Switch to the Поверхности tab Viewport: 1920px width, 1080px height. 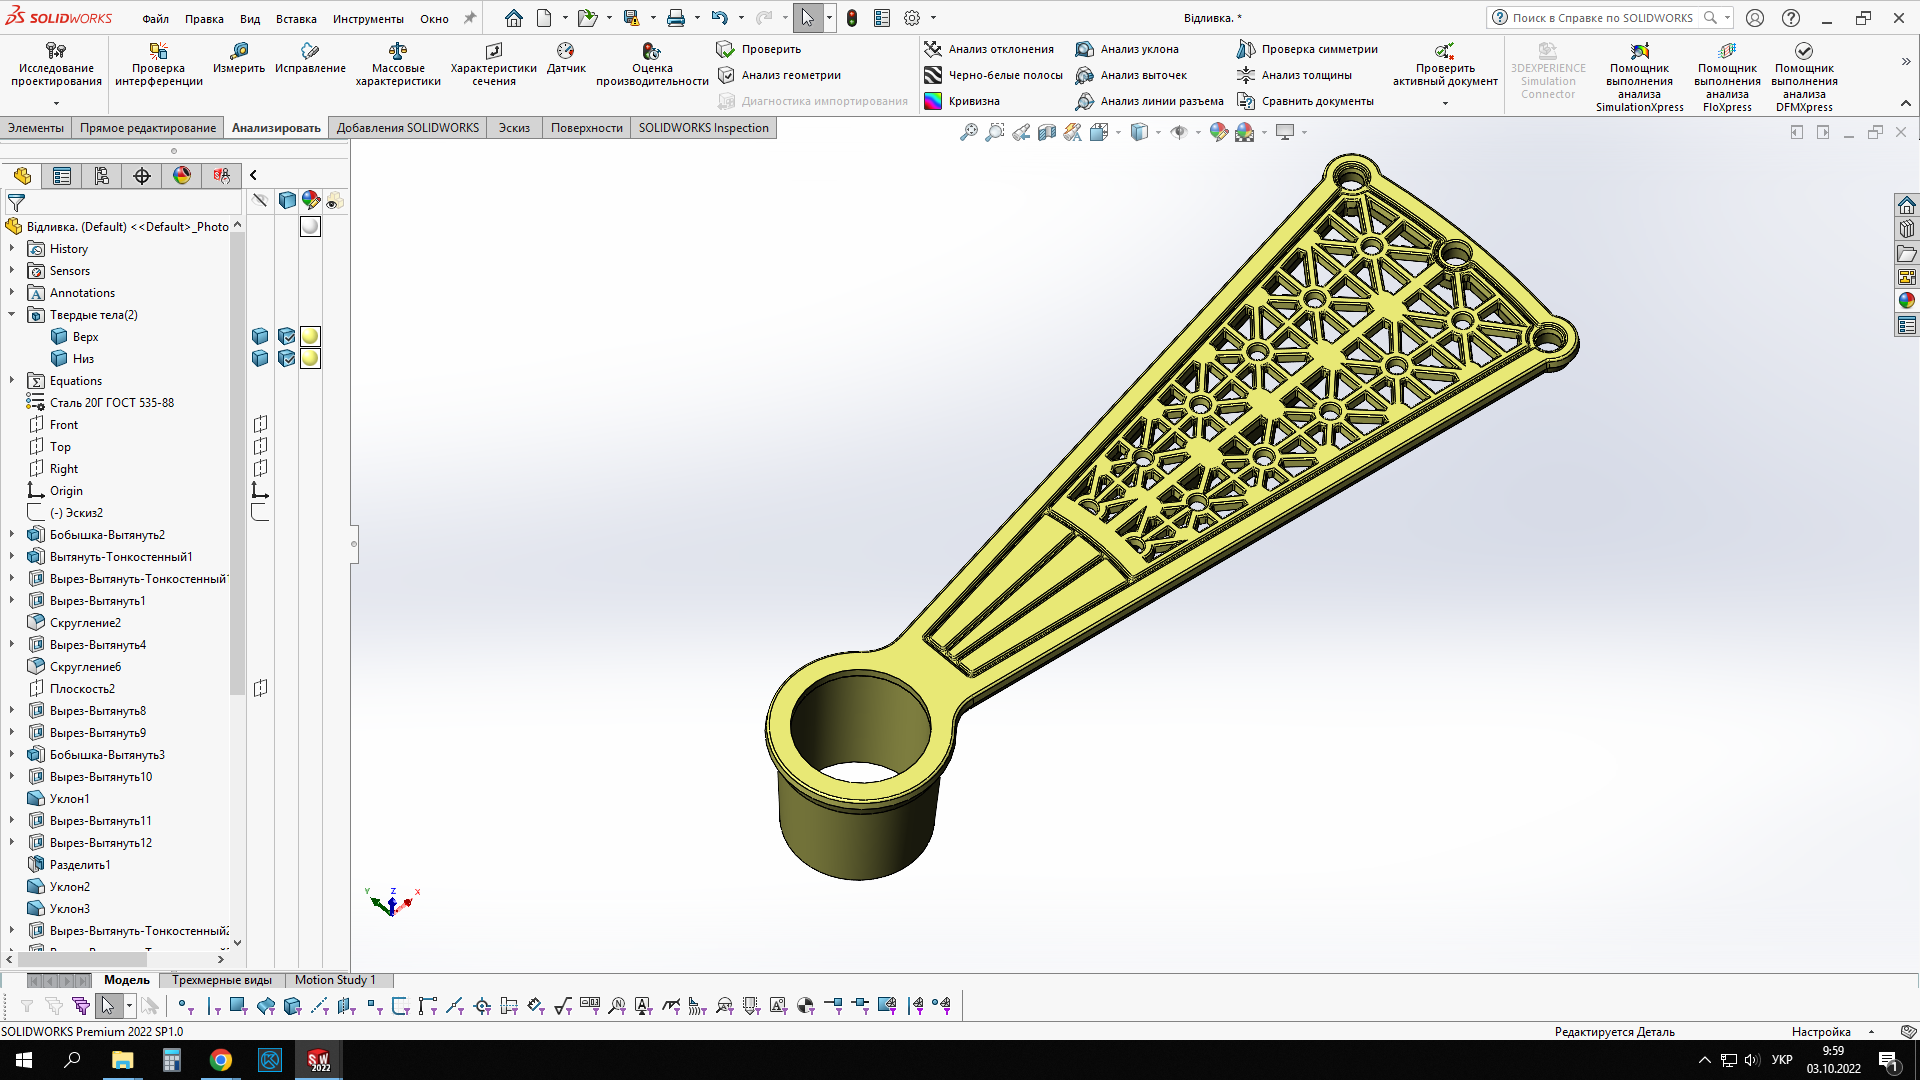[x=586, y=128]
